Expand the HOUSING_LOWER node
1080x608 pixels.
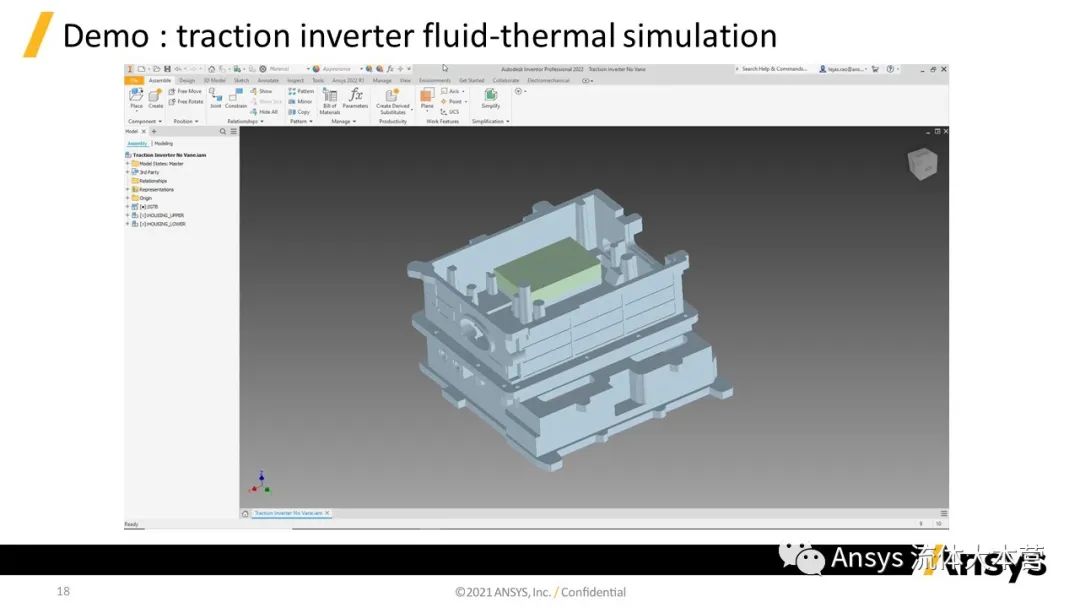click(x=127, y=224)
